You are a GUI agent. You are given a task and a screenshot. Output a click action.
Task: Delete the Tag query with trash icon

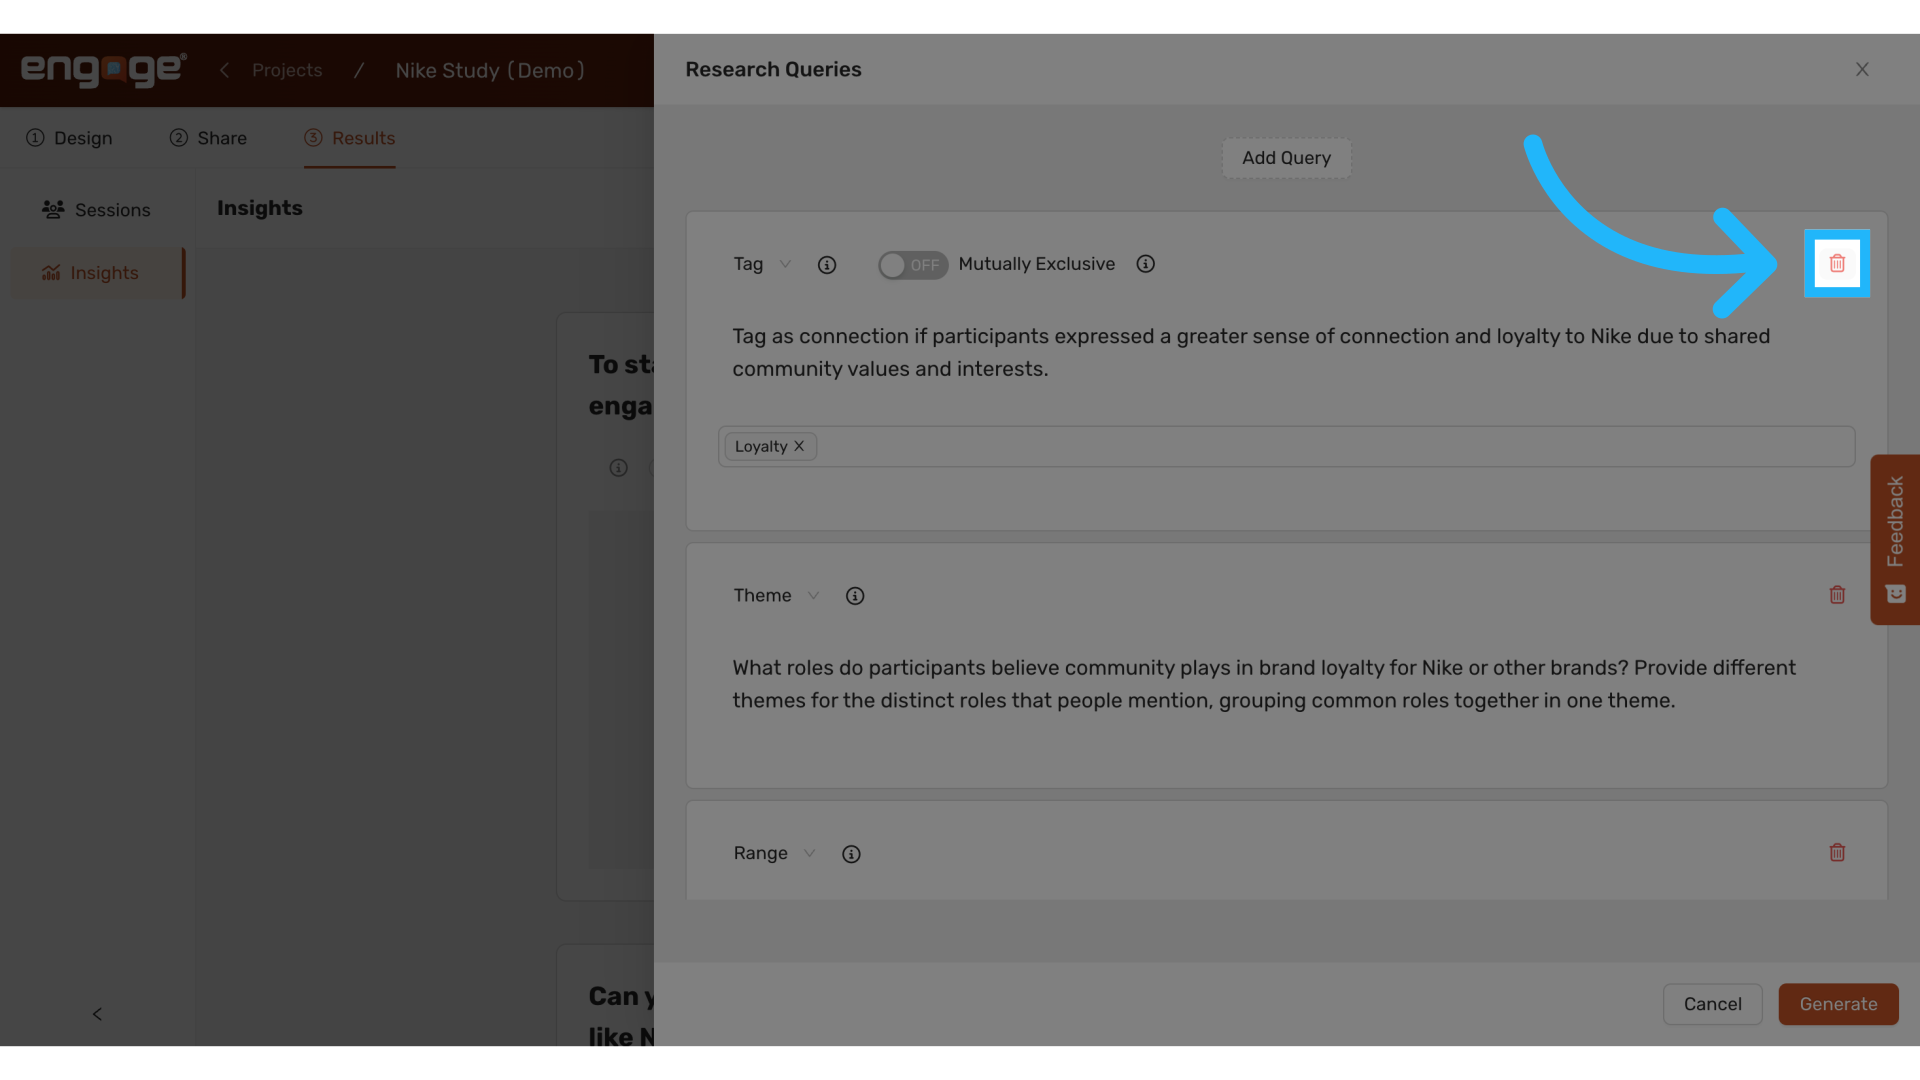[1837, 263]
